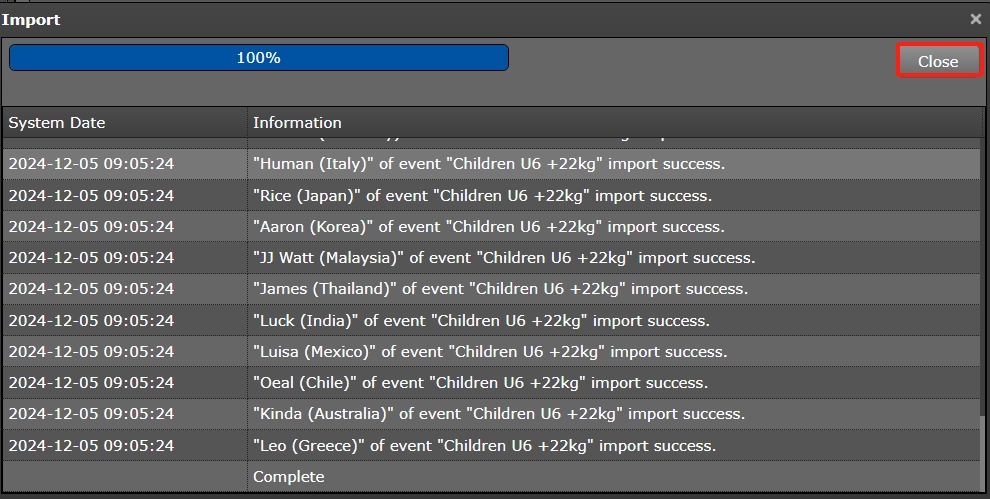
Task: Select the Luck (India) import row
Action: point(481,321)
